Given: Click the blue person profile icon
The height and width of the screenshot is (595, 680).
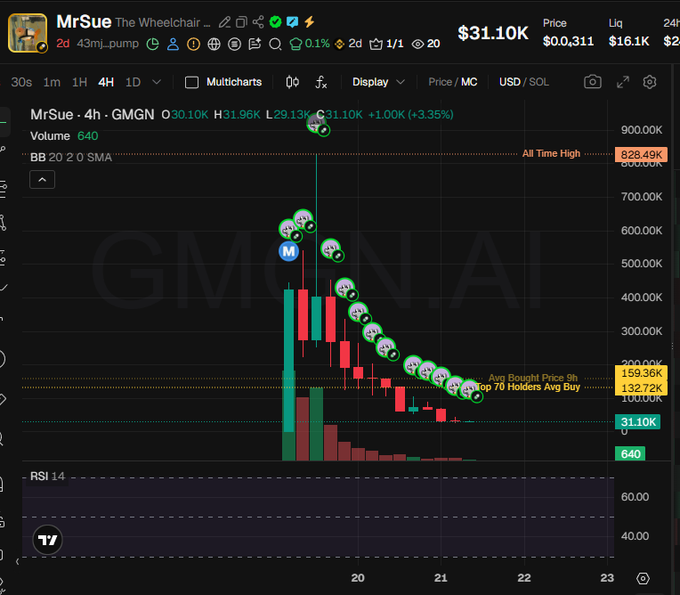Looking at the screenshot, I should tap(173, 44).
